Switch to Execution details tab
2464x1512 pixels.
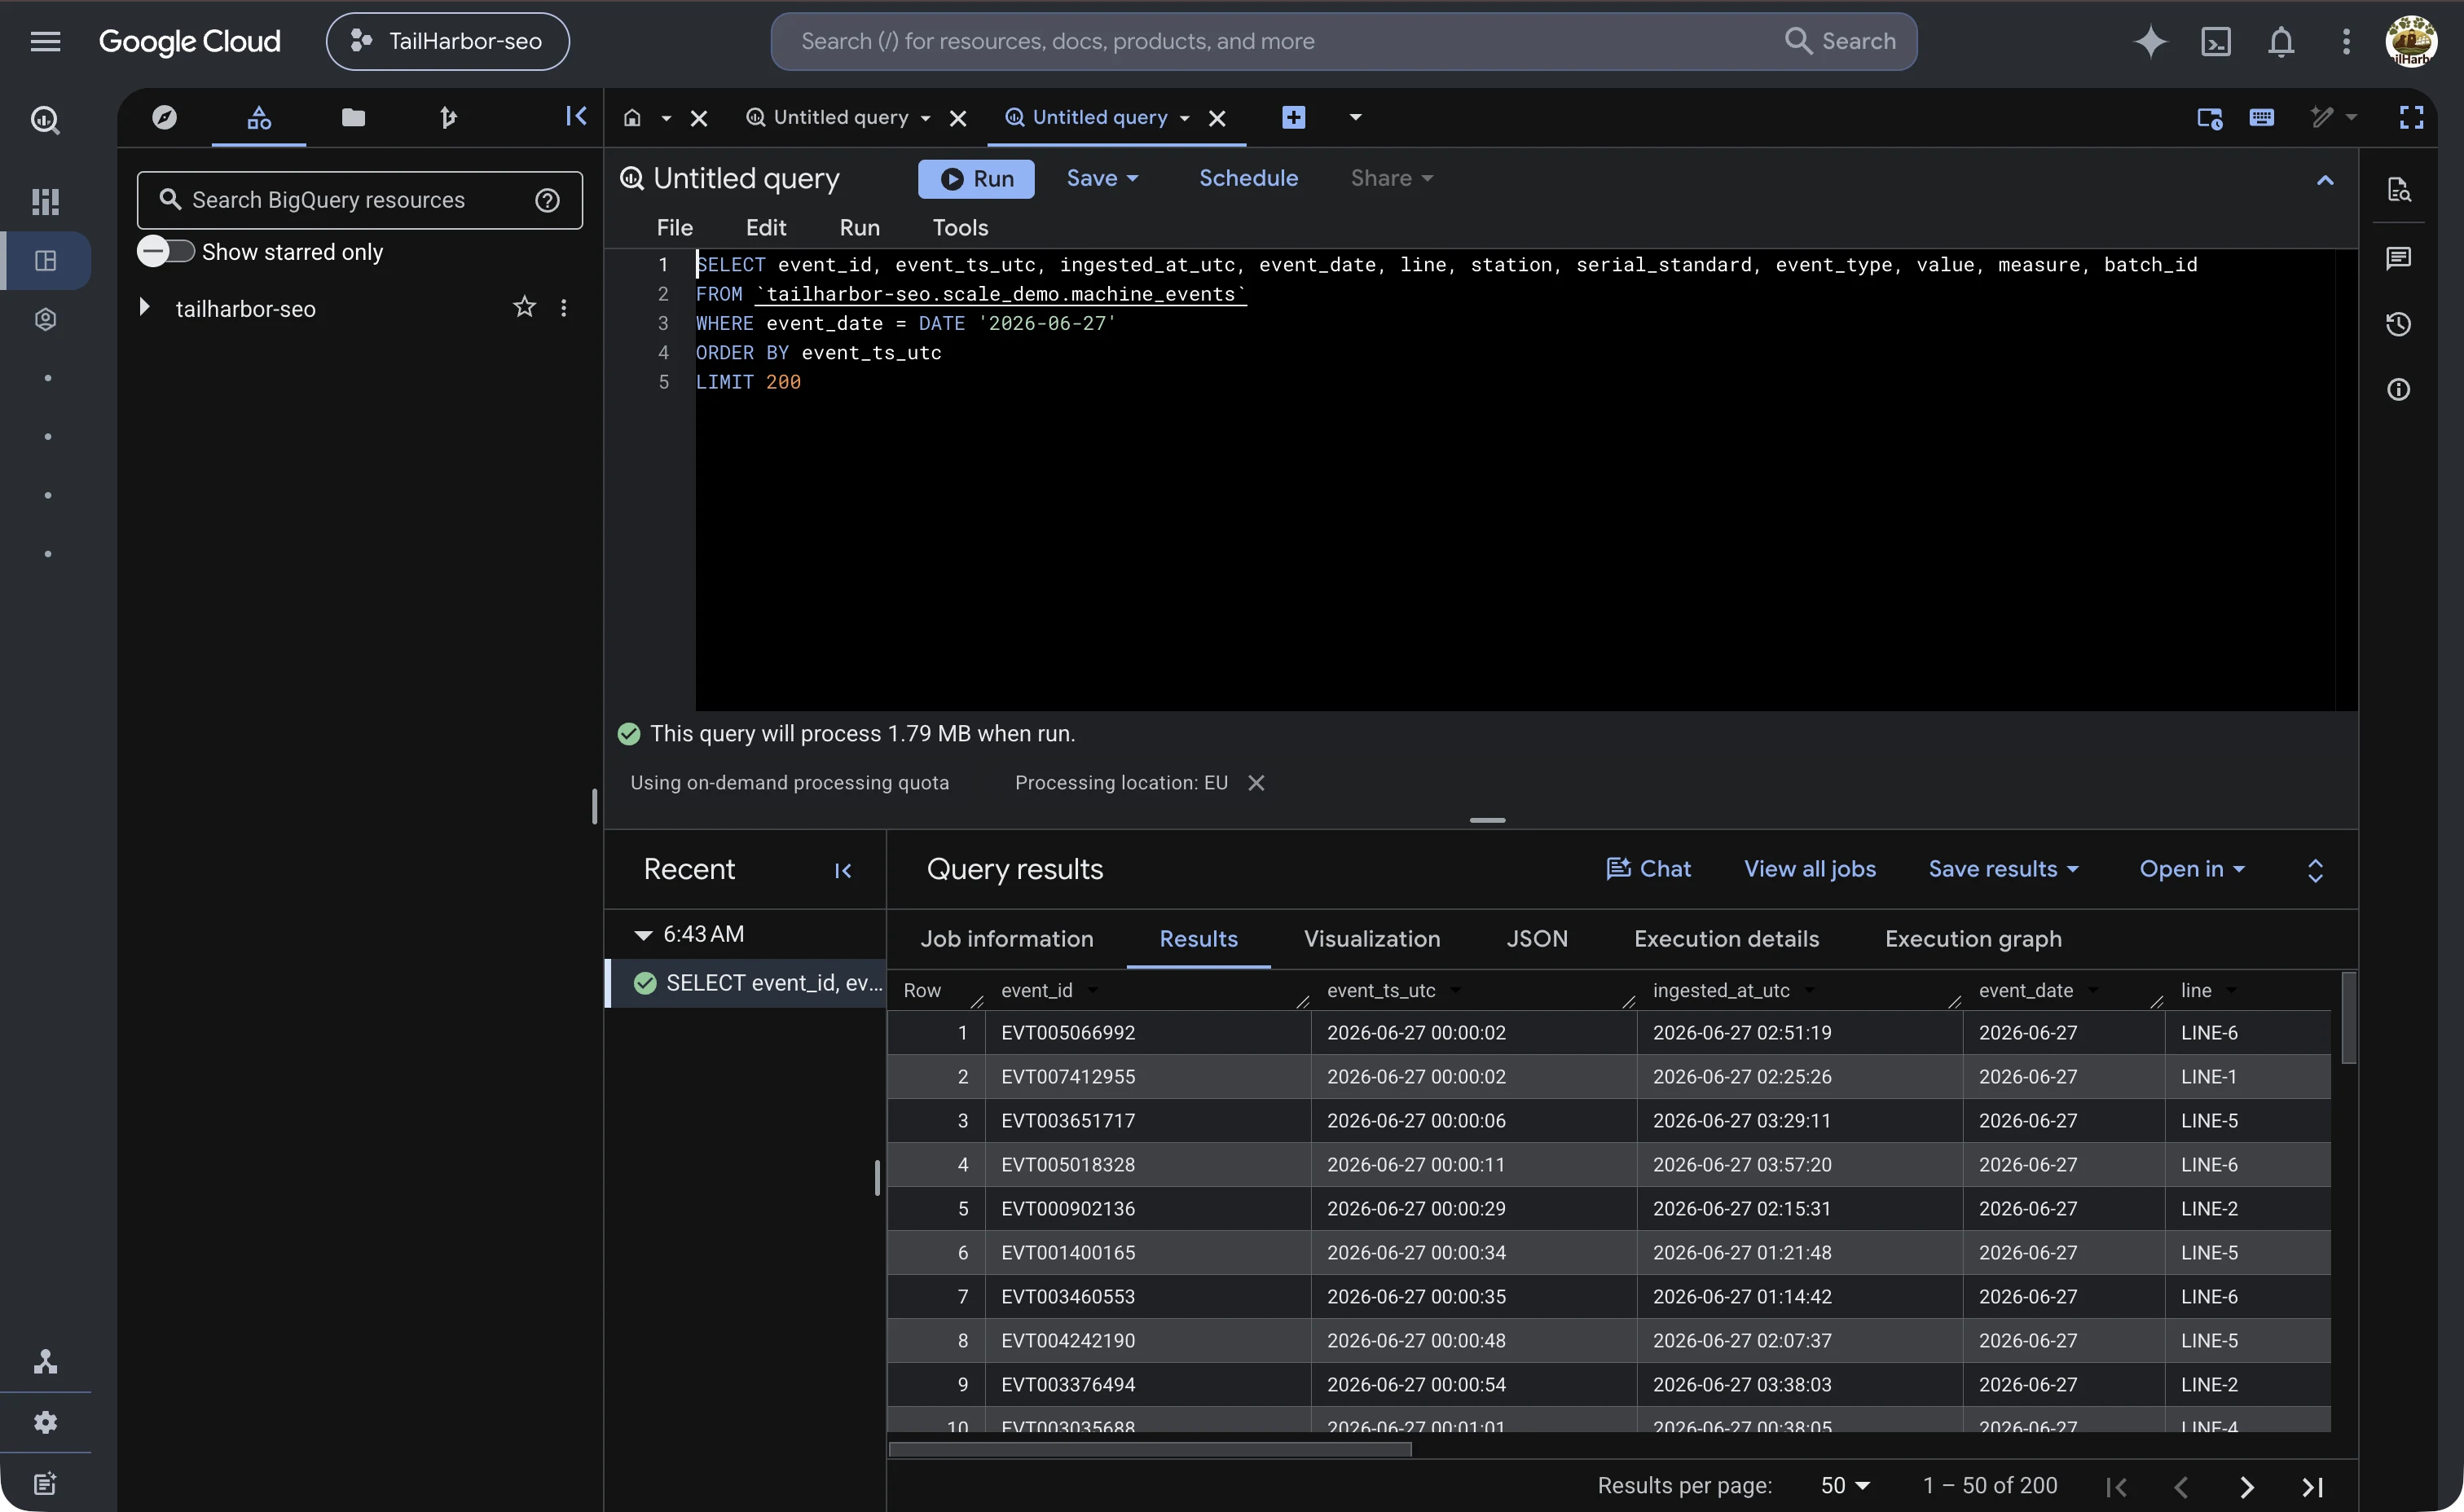pos(1726,939)
